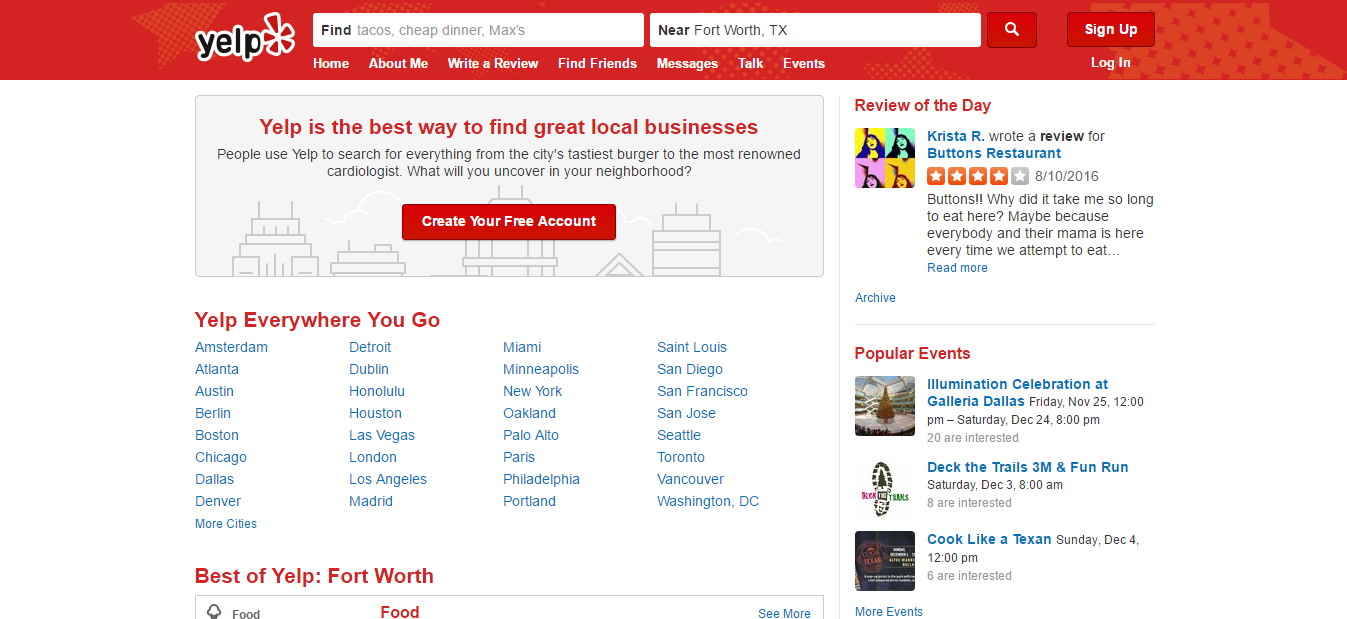Select the Cook Like a Texan event thumbnail
The height and width of the screenshot is (619, 1347).
pyautogui.click(x=884, y=561)
